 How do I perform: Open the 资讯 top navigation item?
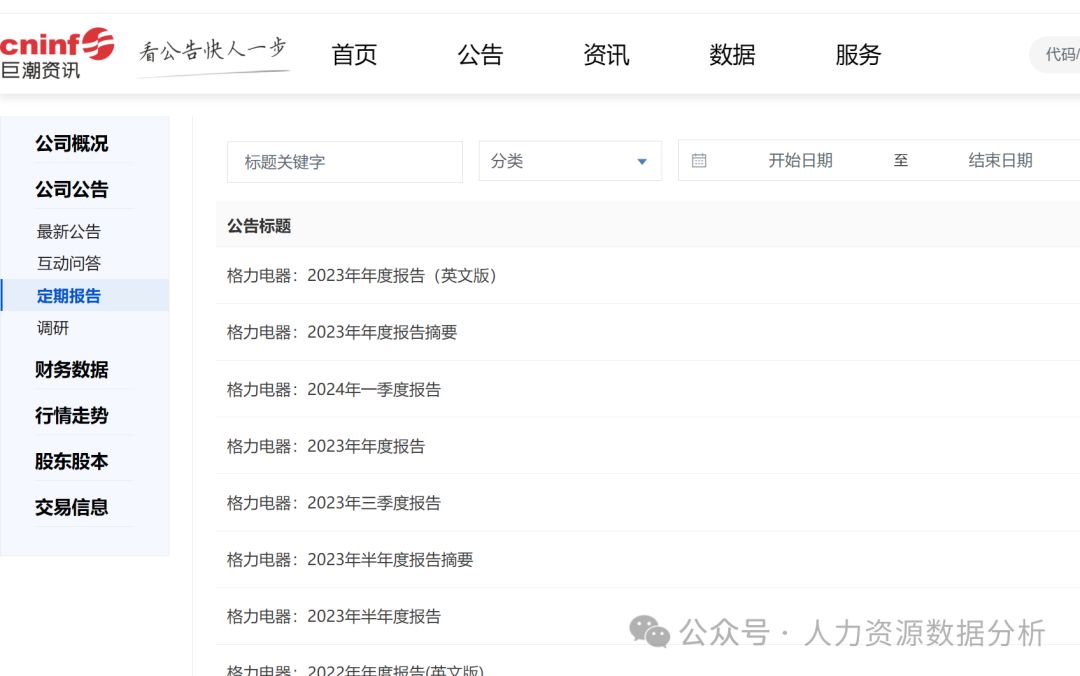pyautogui.click(x=606, y=54)
